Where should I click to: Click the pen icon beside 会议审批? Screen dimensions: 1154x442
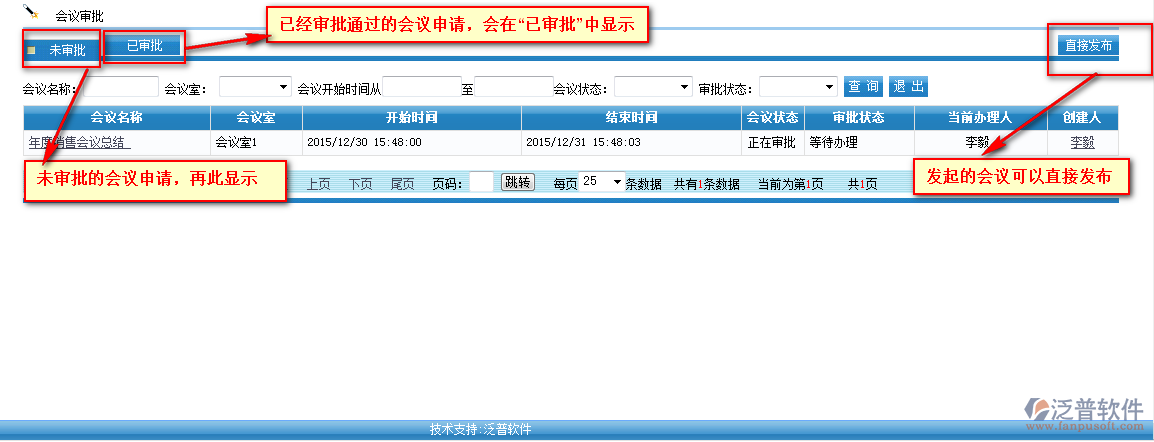tap(31, 11)
